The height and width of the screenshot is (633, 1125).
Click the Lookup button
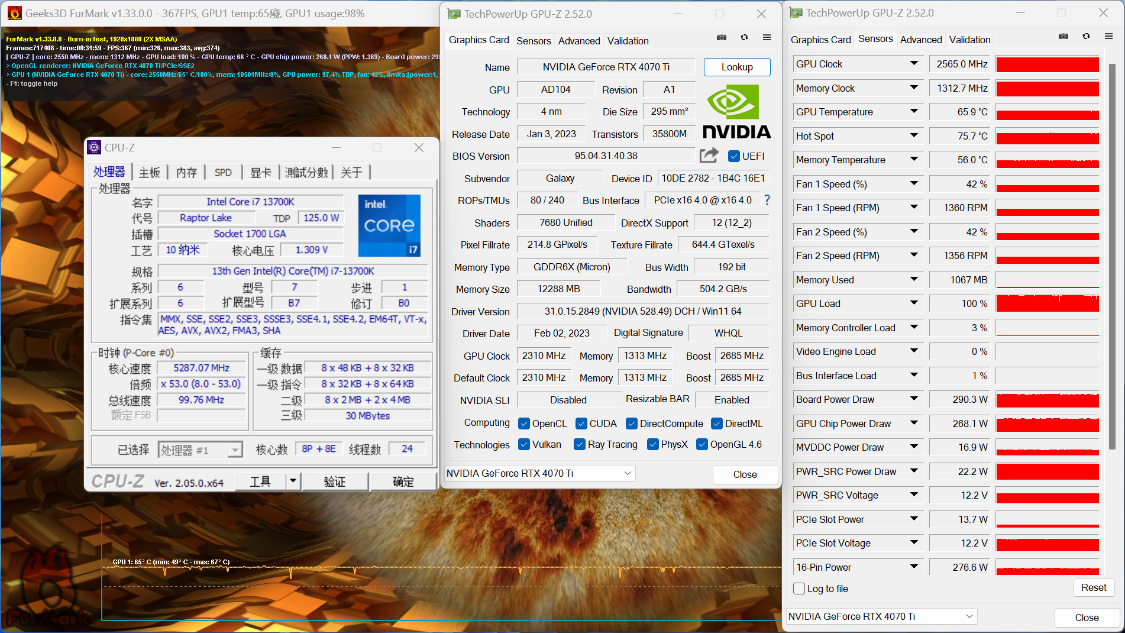coord(737,67)
